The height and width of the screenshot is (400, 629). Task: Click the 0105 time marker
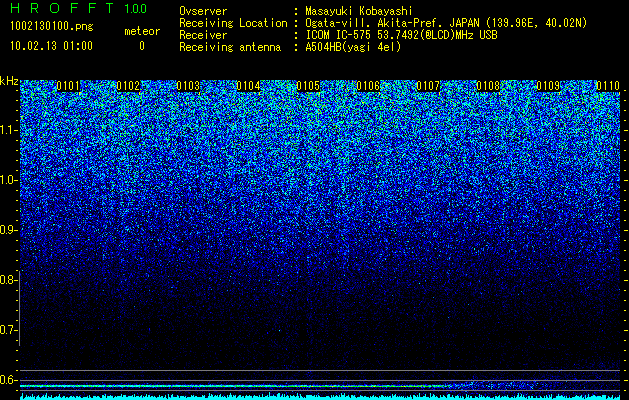click(x=308, y=86)
